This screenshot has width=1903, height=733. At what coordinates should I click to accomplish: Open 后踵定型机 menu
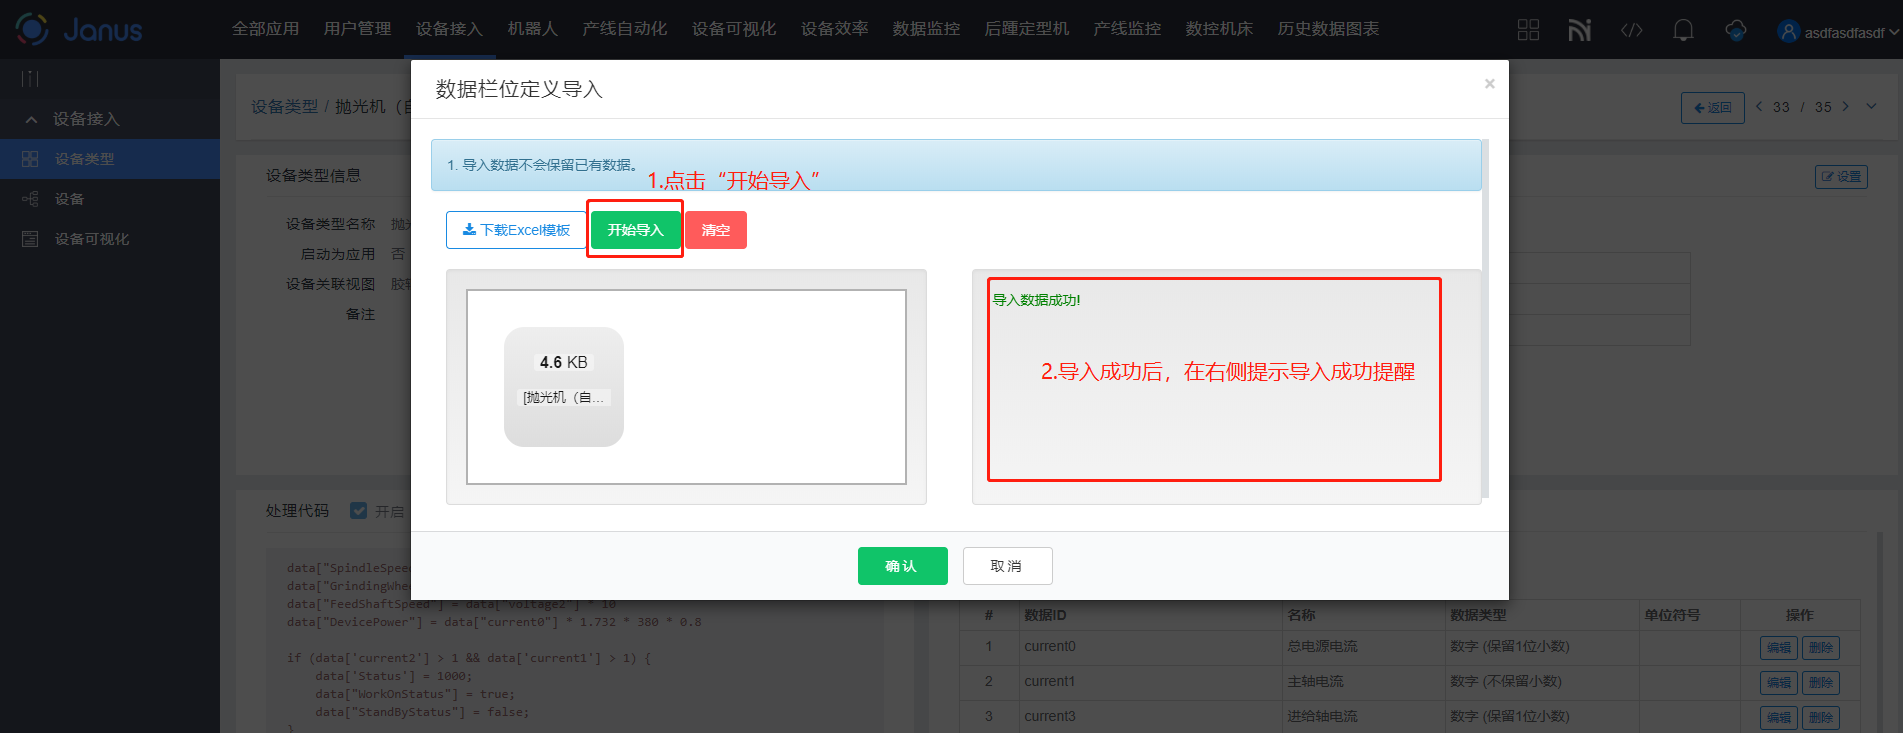1026,29
